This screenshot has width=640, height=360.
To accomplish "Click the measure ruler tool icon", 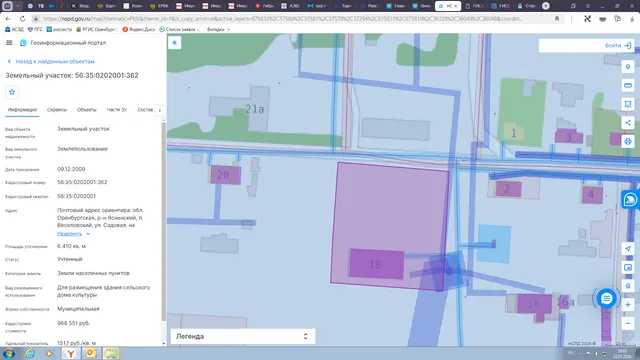I will (x=628, y=85).
